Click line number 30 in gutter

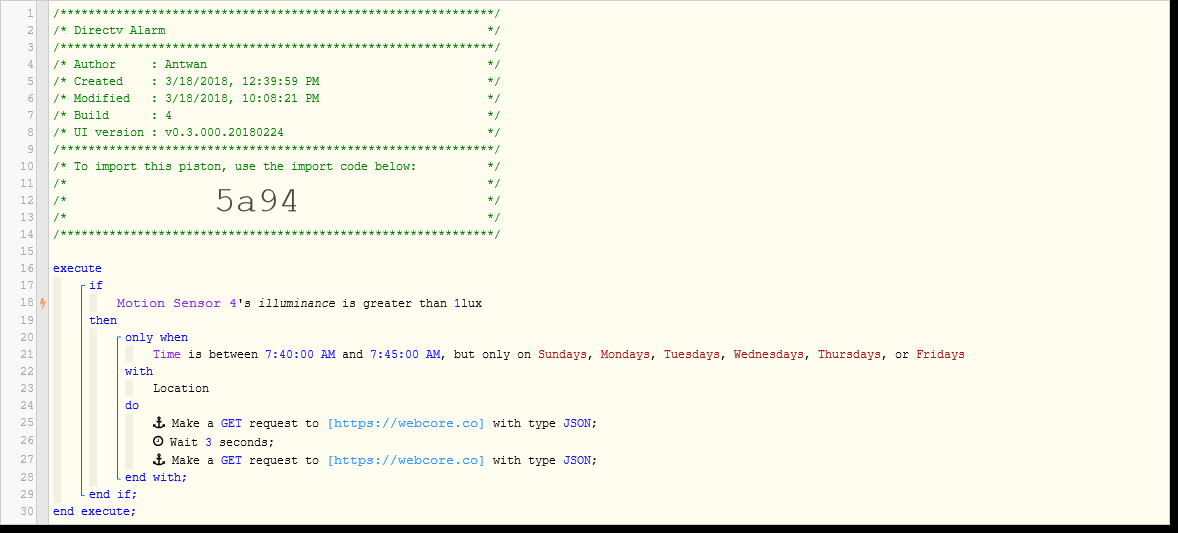[x=28, y=511]
